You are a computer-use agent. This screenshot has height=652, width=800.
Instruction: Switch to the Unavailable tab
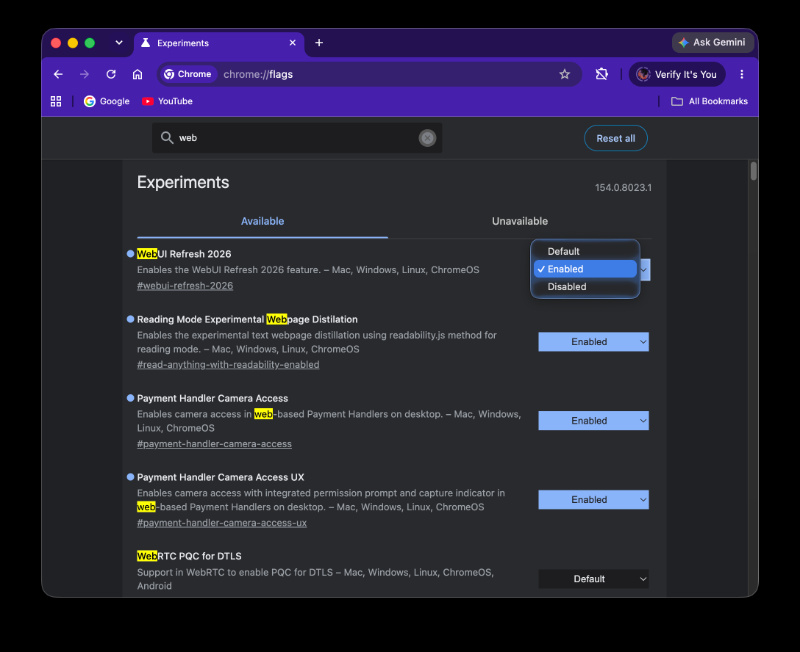pyautogui.click(x=519, y=221)
